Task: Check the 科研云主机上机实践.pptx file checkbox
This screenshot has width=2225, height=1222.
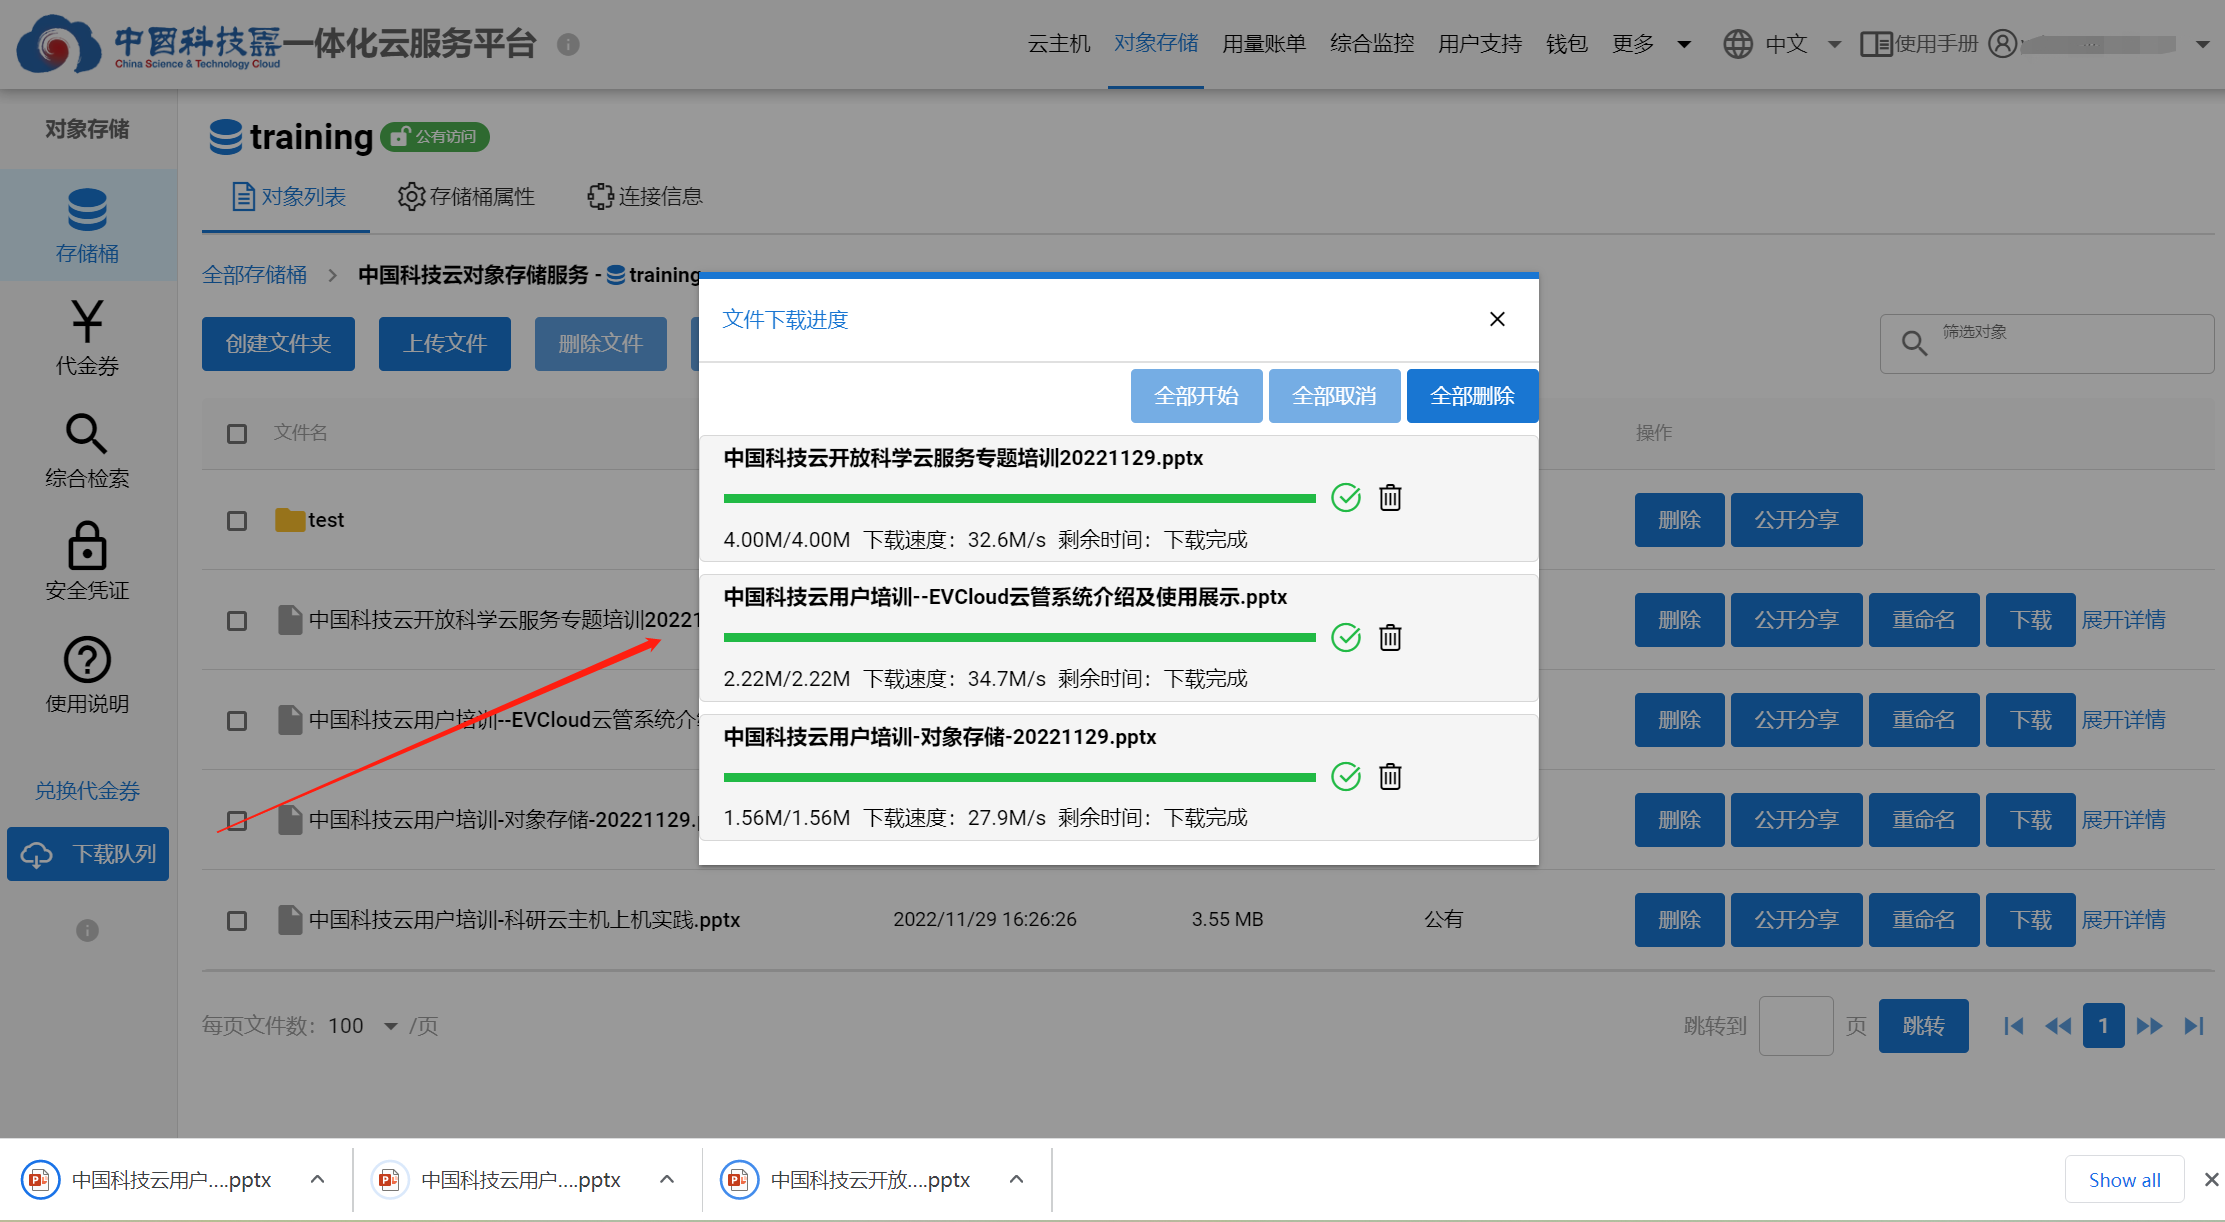Action: point(237,921)
